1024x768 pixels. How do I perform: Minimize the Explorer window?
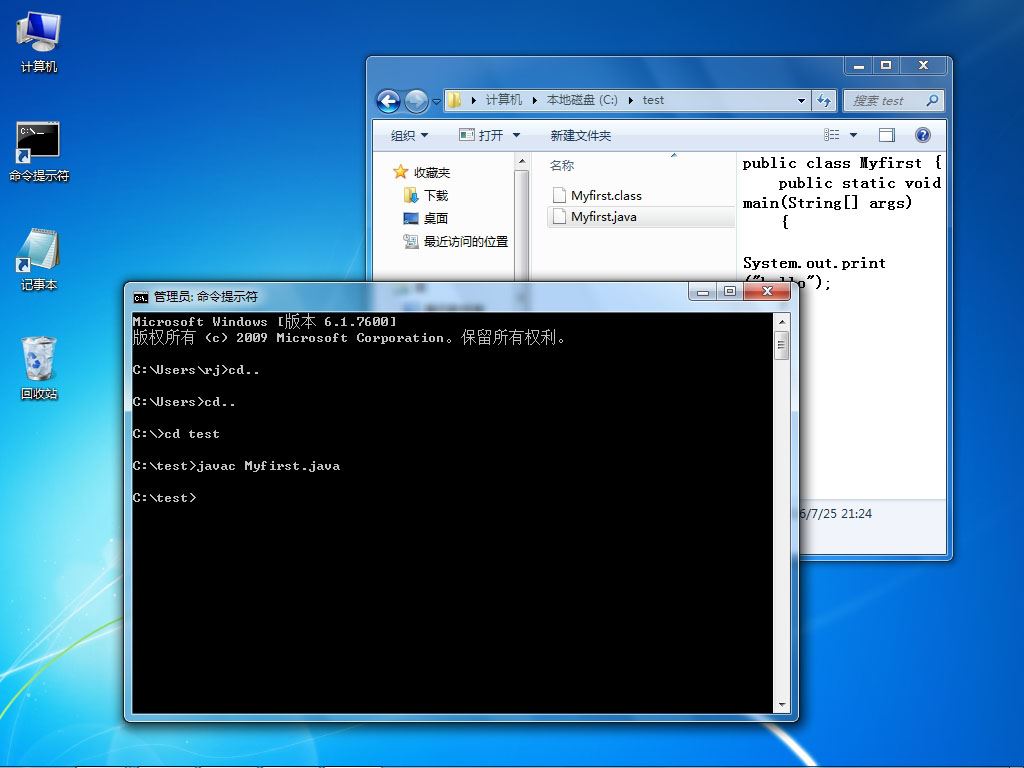point(859,65)
